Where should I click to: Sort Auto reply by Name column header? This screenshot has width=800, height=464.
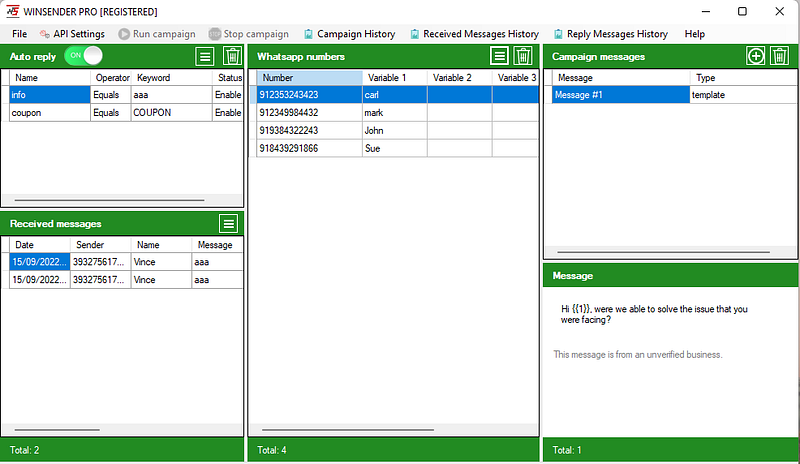[x=49, y=78]
